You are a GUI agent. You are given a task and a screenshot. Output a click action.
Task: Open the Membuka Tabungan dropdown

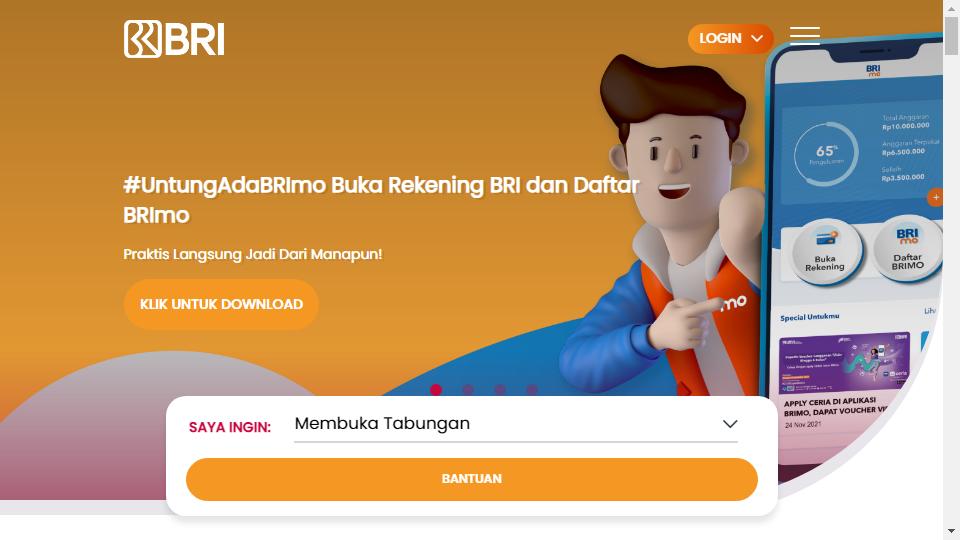click(516, 424)
